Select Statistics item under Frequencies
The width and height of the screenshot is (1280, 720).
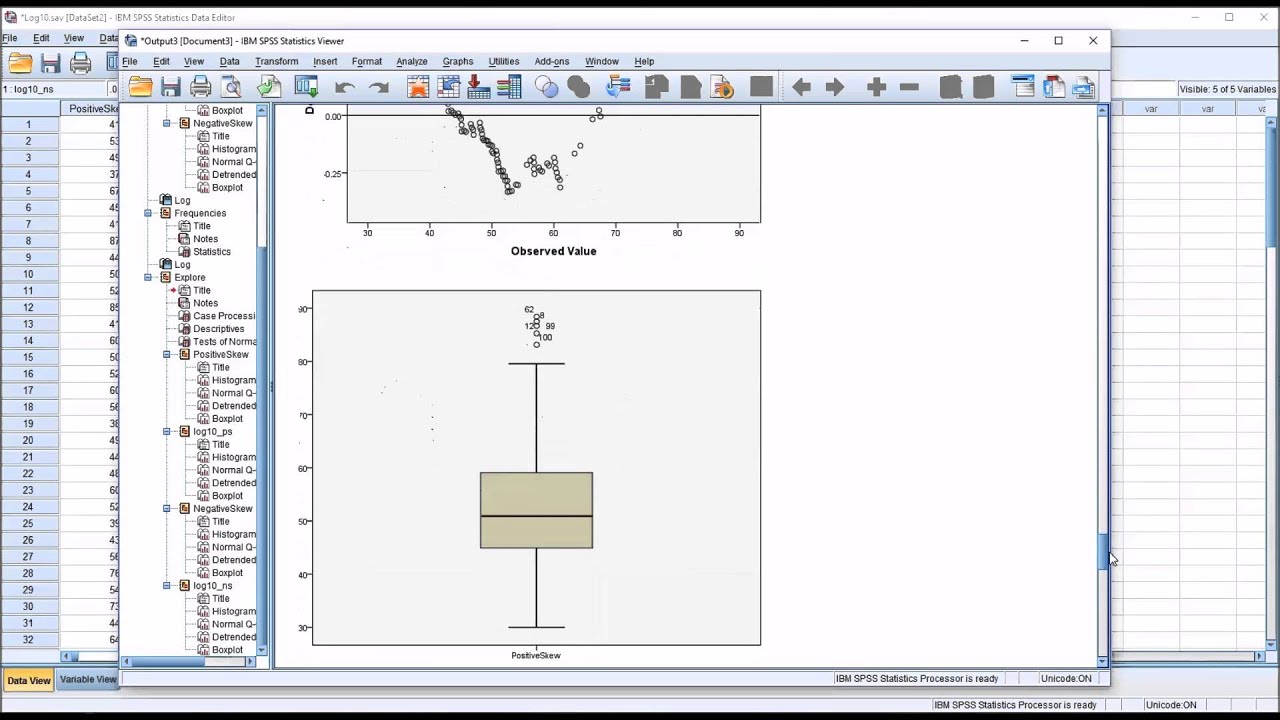pos(211,252)
